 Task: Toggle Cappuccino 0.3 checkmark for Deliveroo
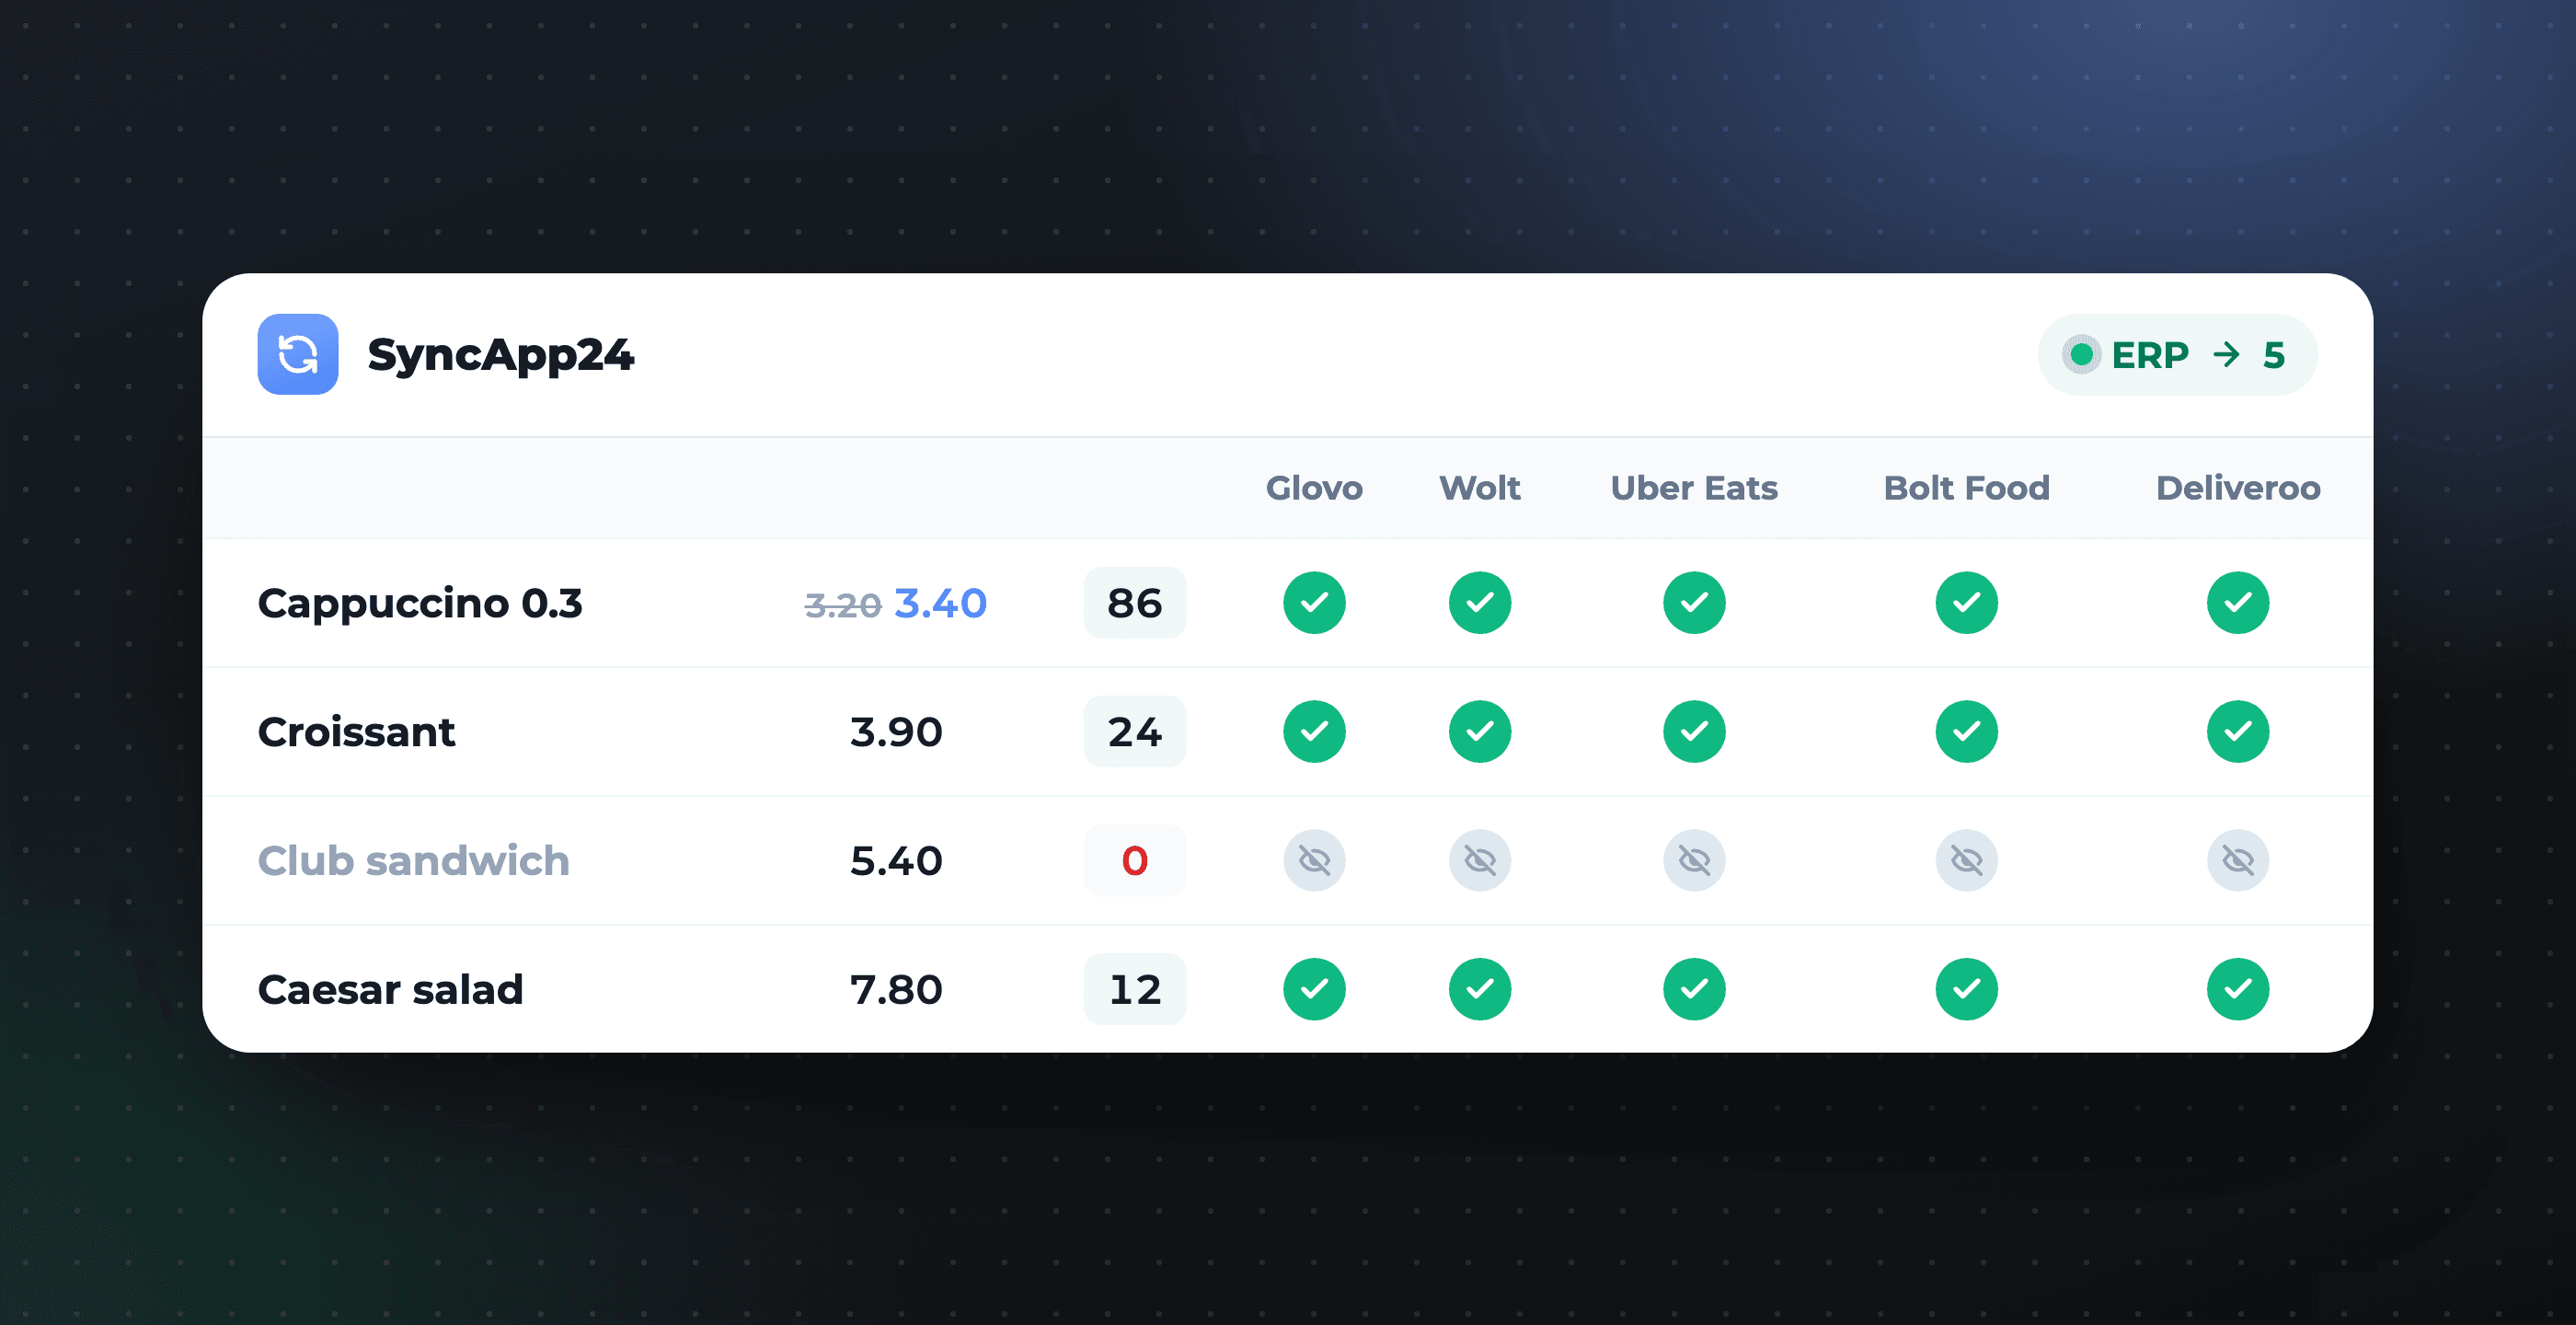[2238, 603]
